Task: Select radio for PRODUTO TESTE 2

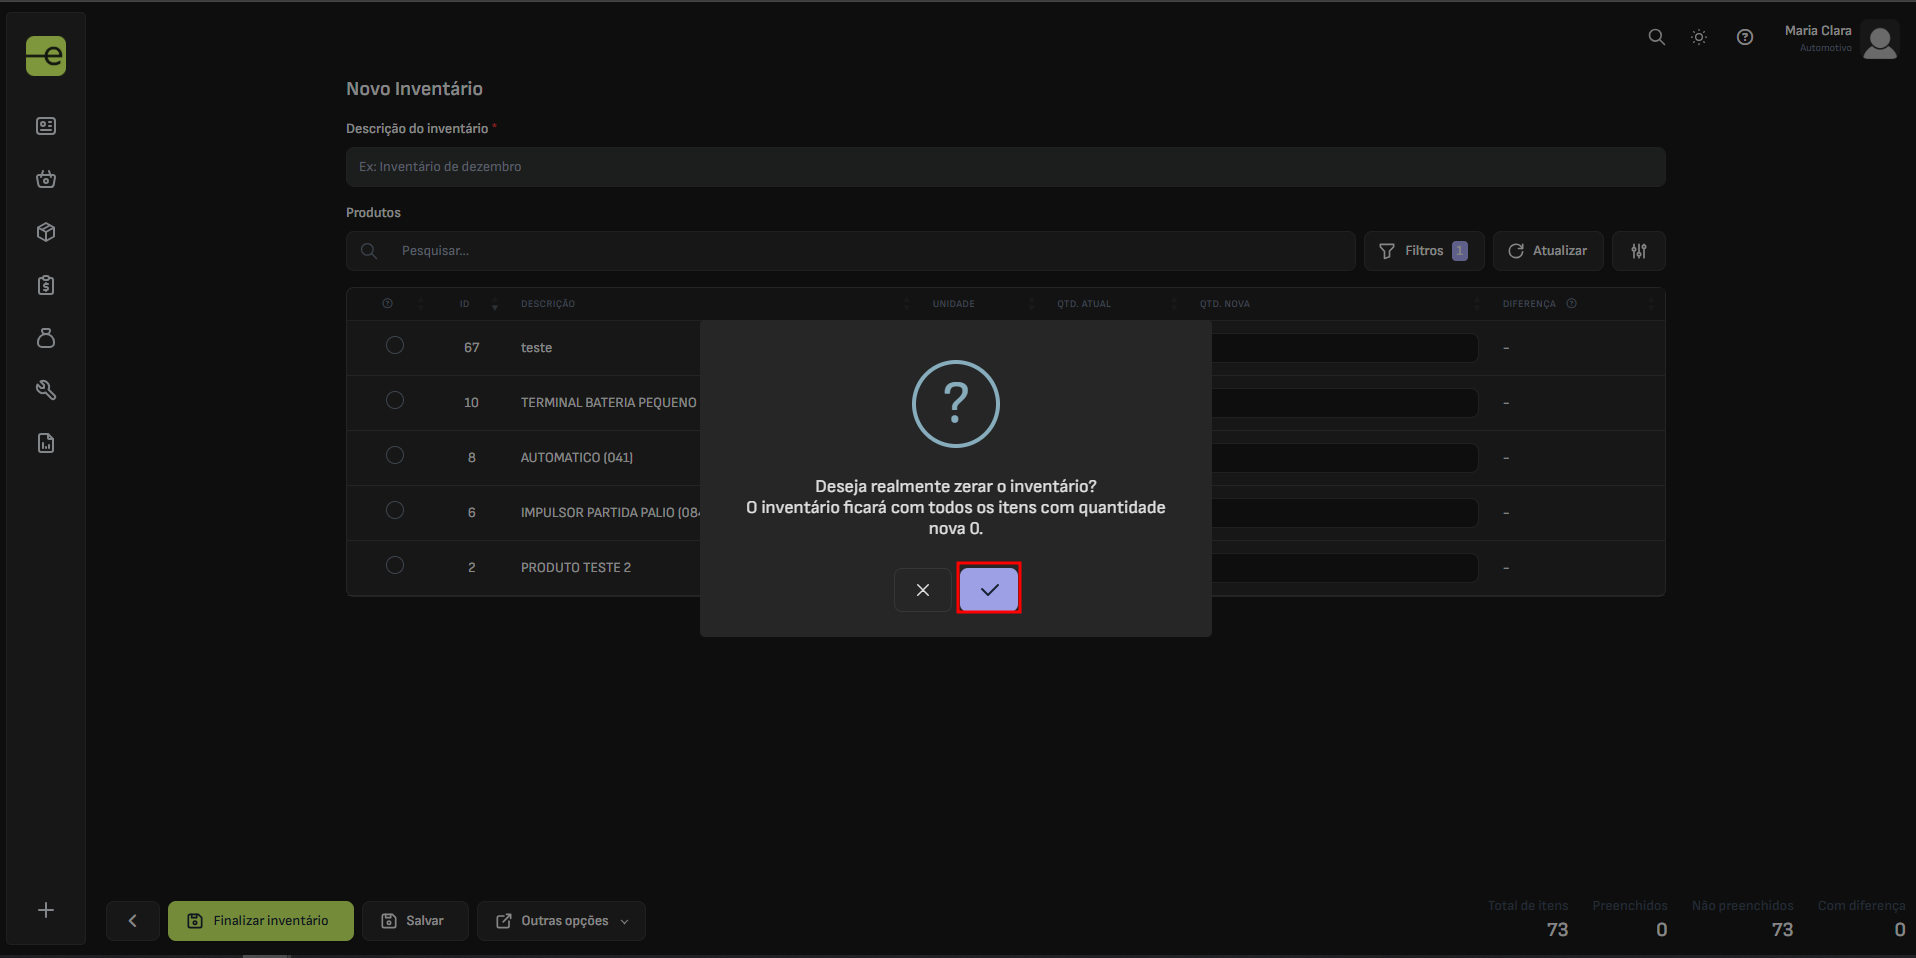Action: [x=395, y=566]
